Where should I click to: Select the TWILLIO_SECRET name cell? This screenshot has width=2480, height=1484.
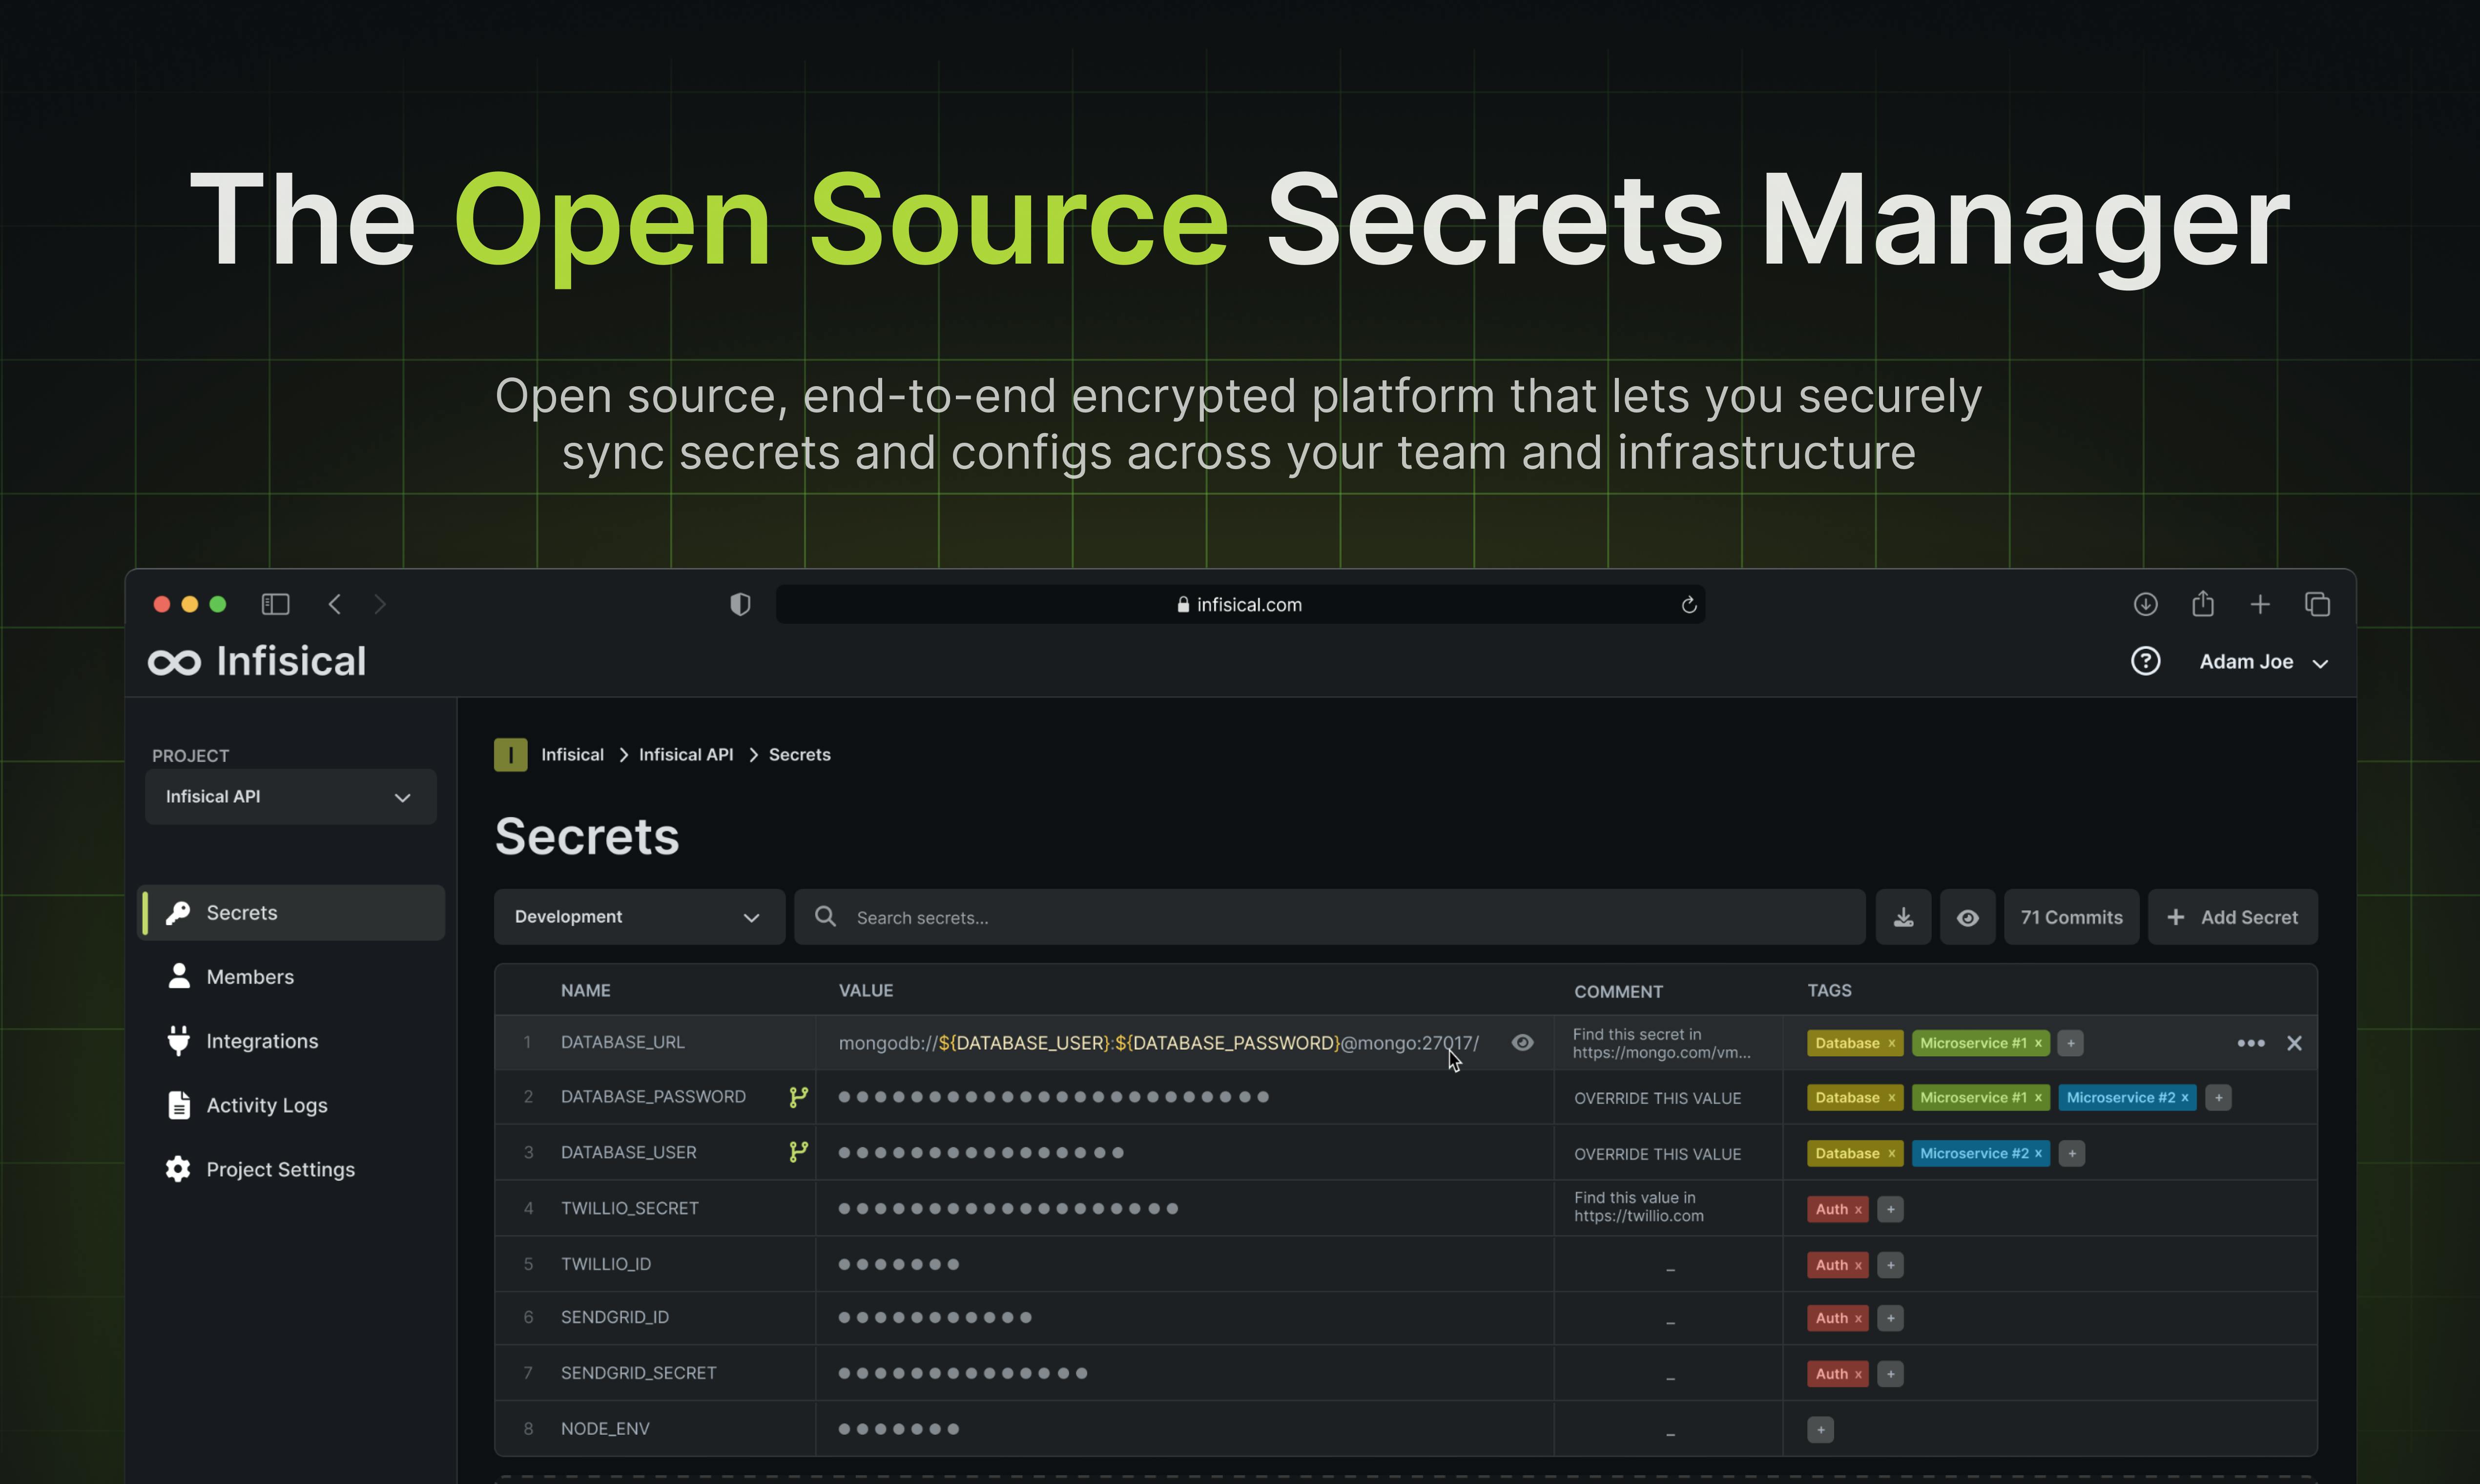[629, 1208]
